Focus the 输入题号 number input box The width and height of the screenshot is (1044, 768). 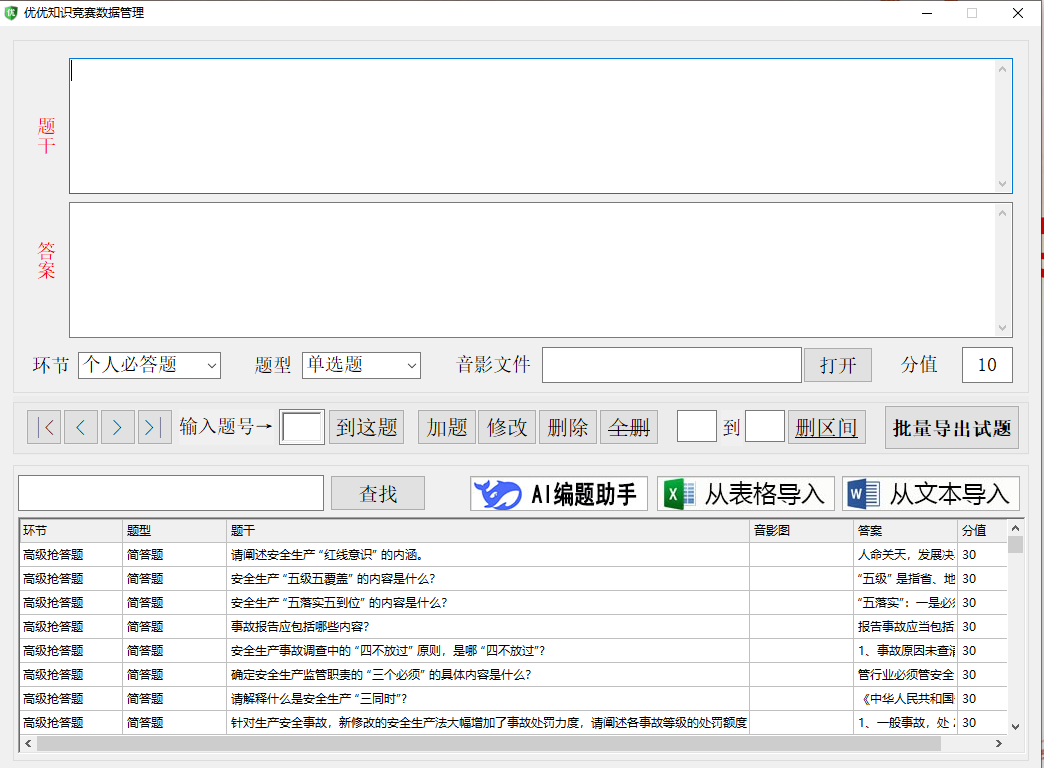point(302,427)
